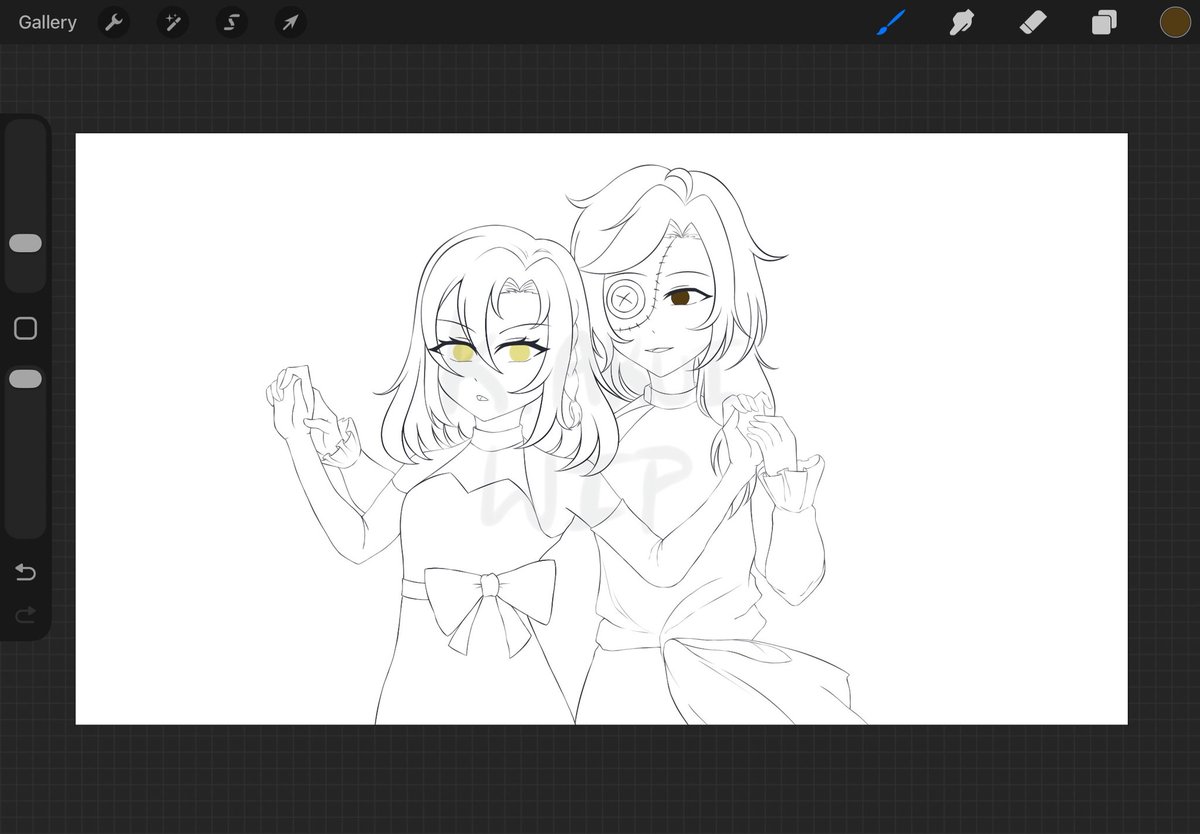The image size is (1200, 834).
Task: Open the Eraser brush library
Action: (x=1032, y=22)
